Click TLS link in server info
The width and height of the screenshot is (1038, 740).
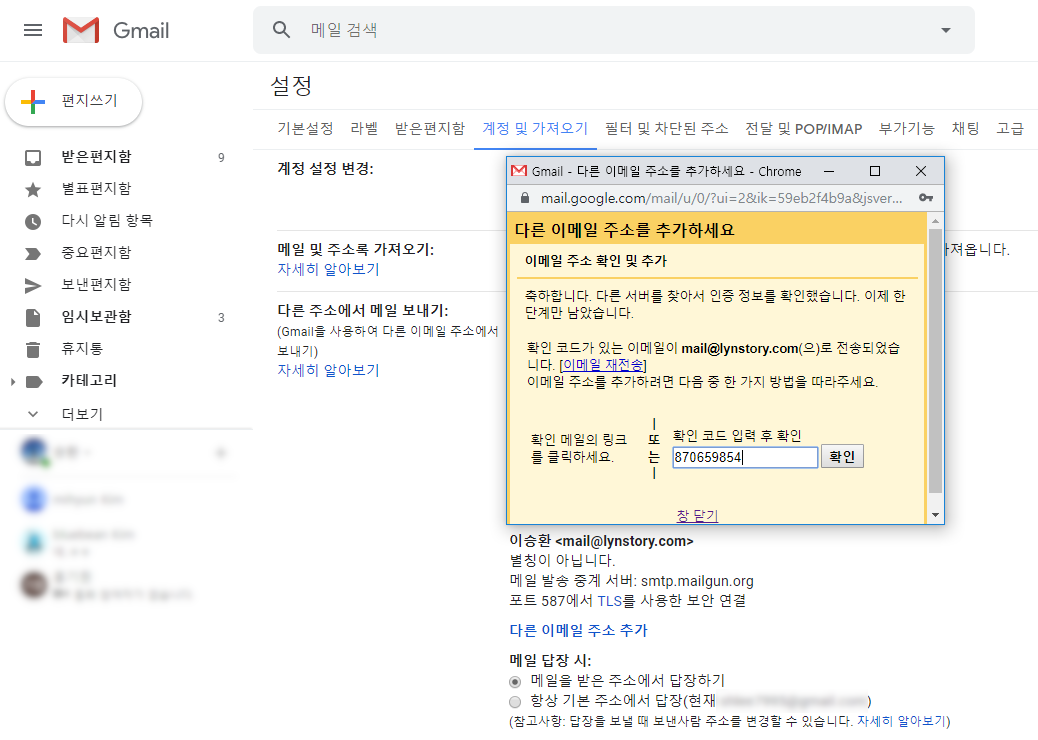(x=610, y=601)
